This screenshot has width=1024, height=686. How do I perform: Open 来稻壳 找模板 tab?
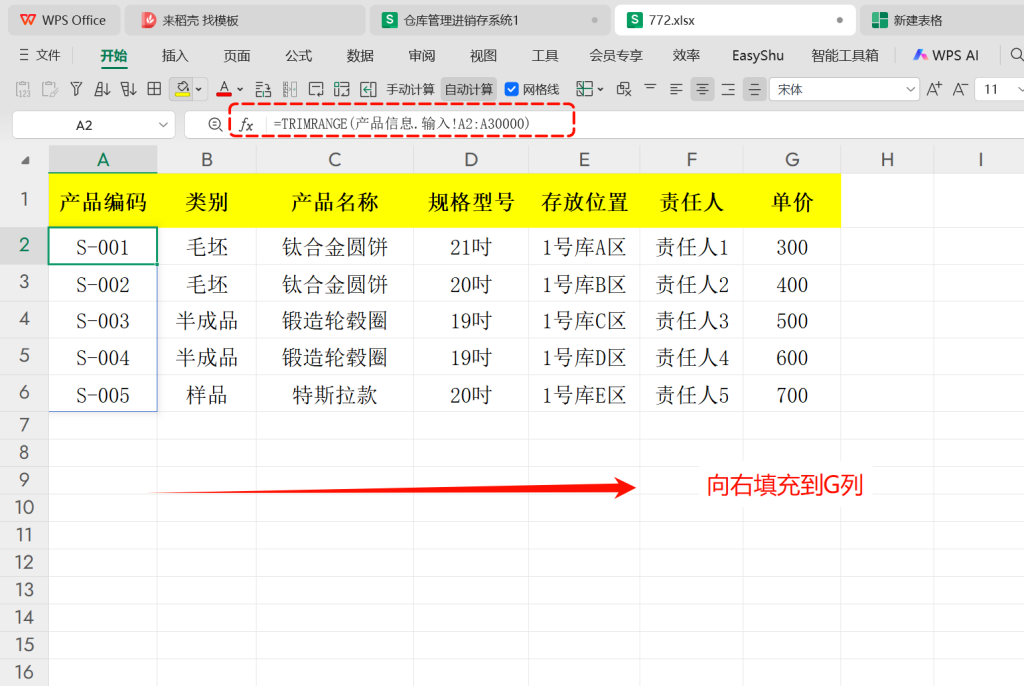click(244, 20)
